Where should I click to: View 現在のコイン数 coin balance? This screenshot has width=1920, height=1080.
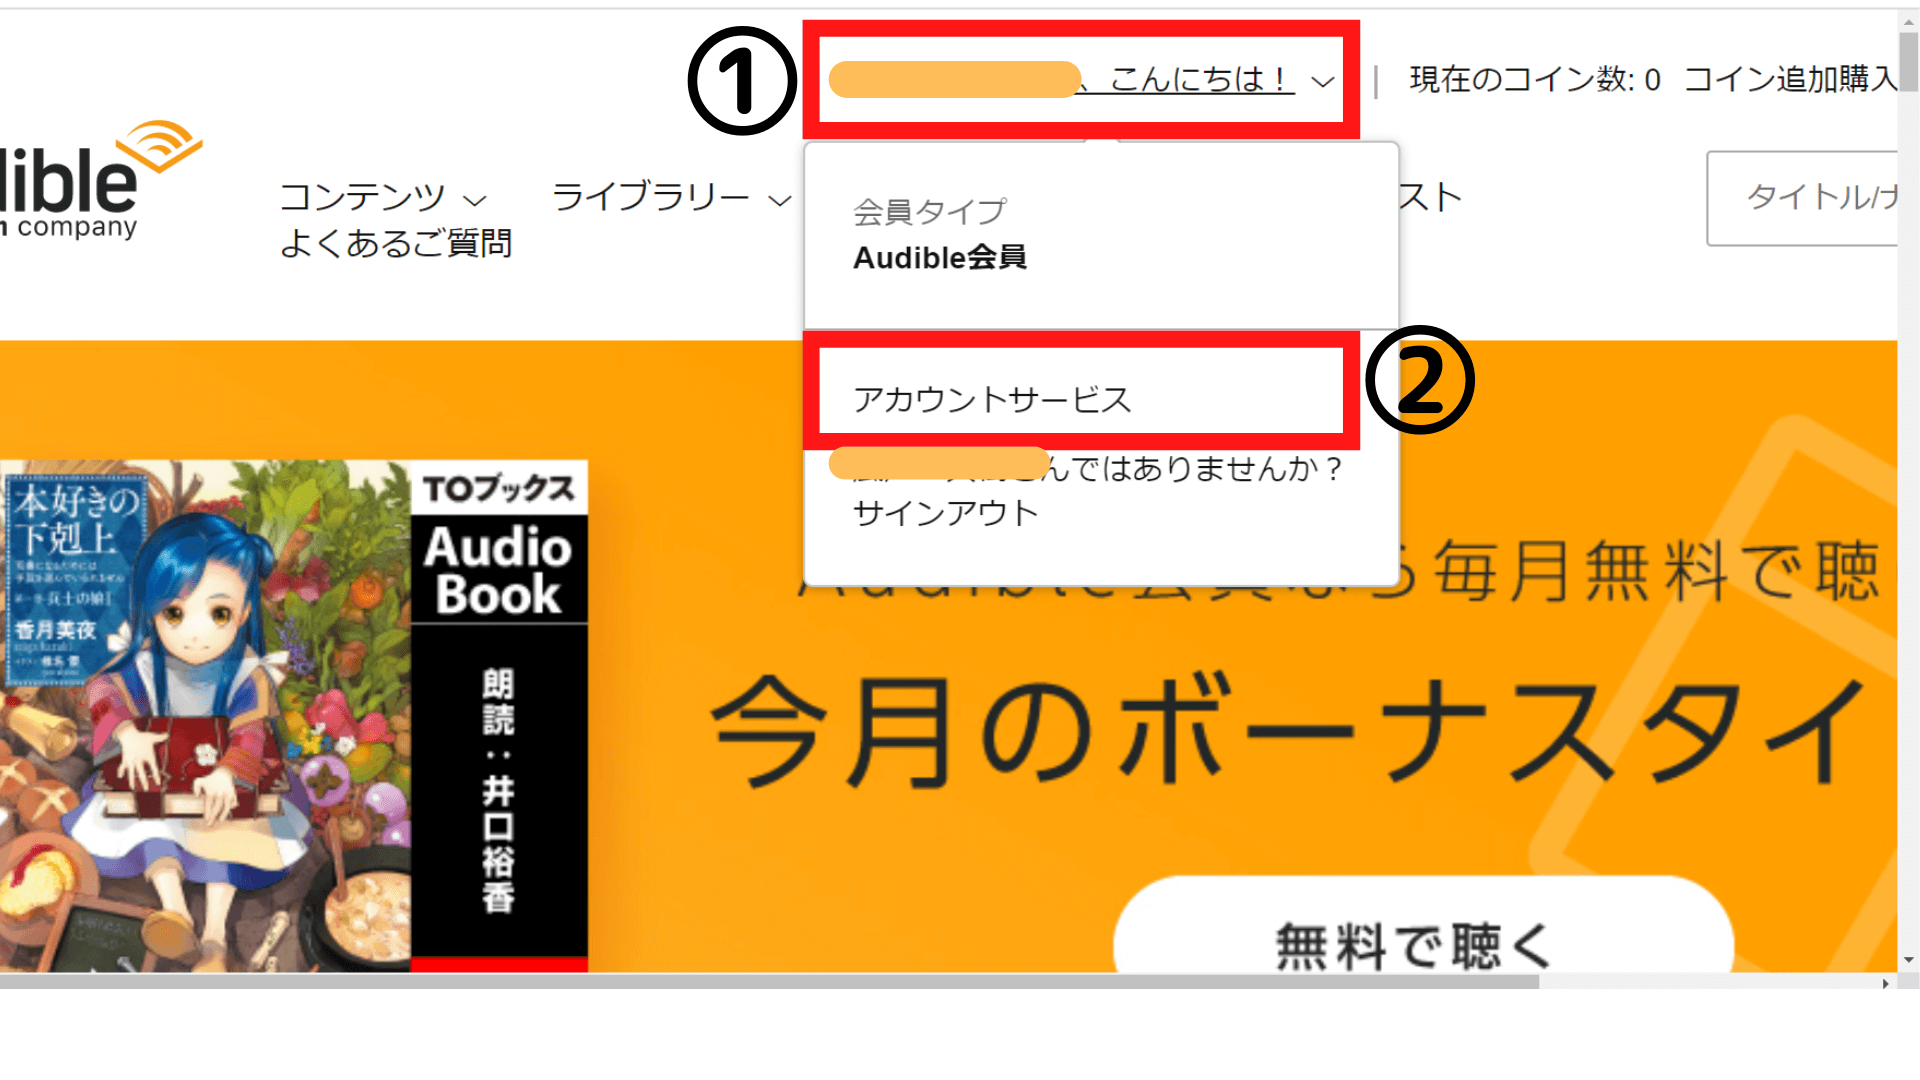[x=1535, y=79]
